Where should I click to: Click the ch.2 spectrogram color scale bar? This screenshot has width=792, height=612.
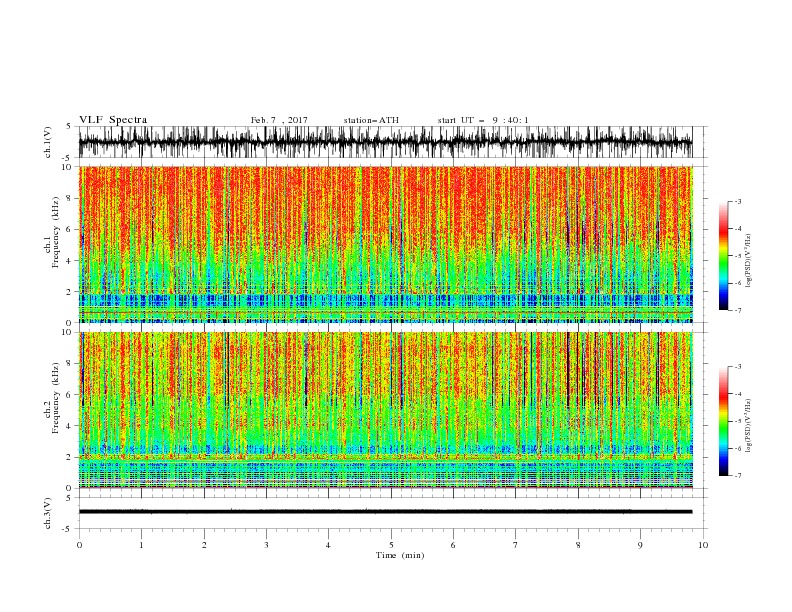tap(723, 421)
